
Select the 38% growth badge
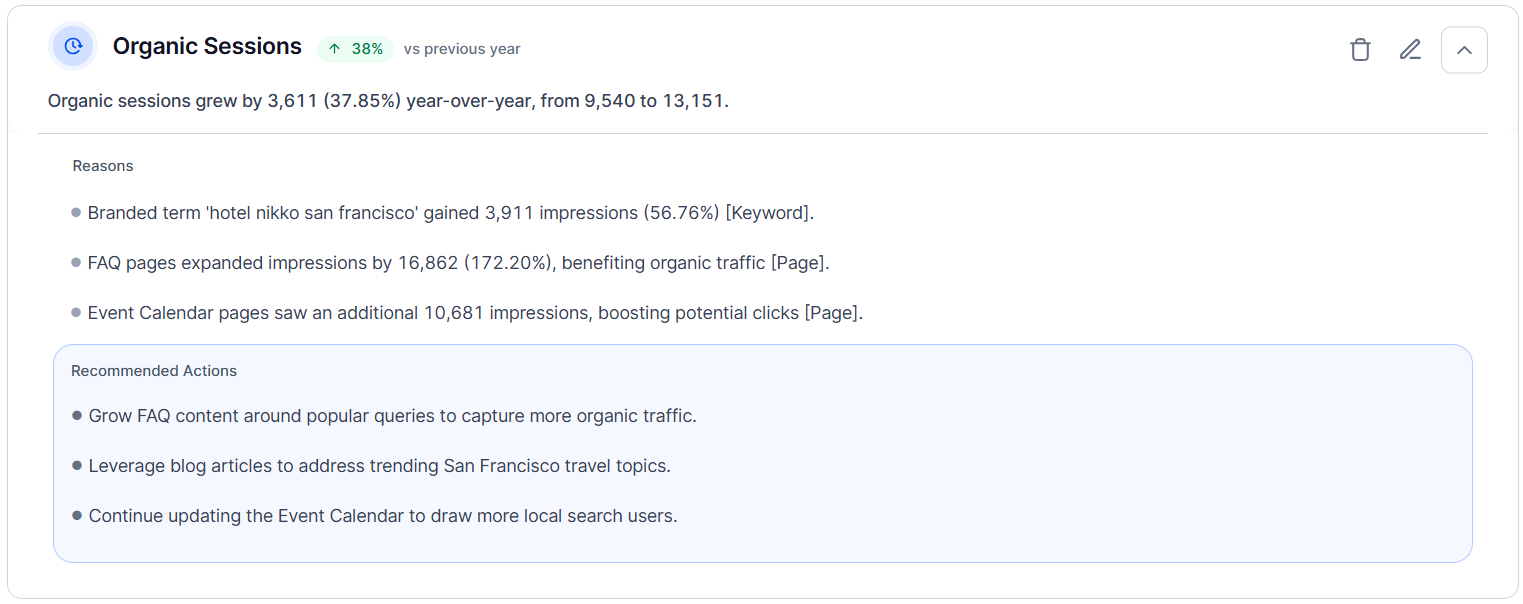[355, 49]
